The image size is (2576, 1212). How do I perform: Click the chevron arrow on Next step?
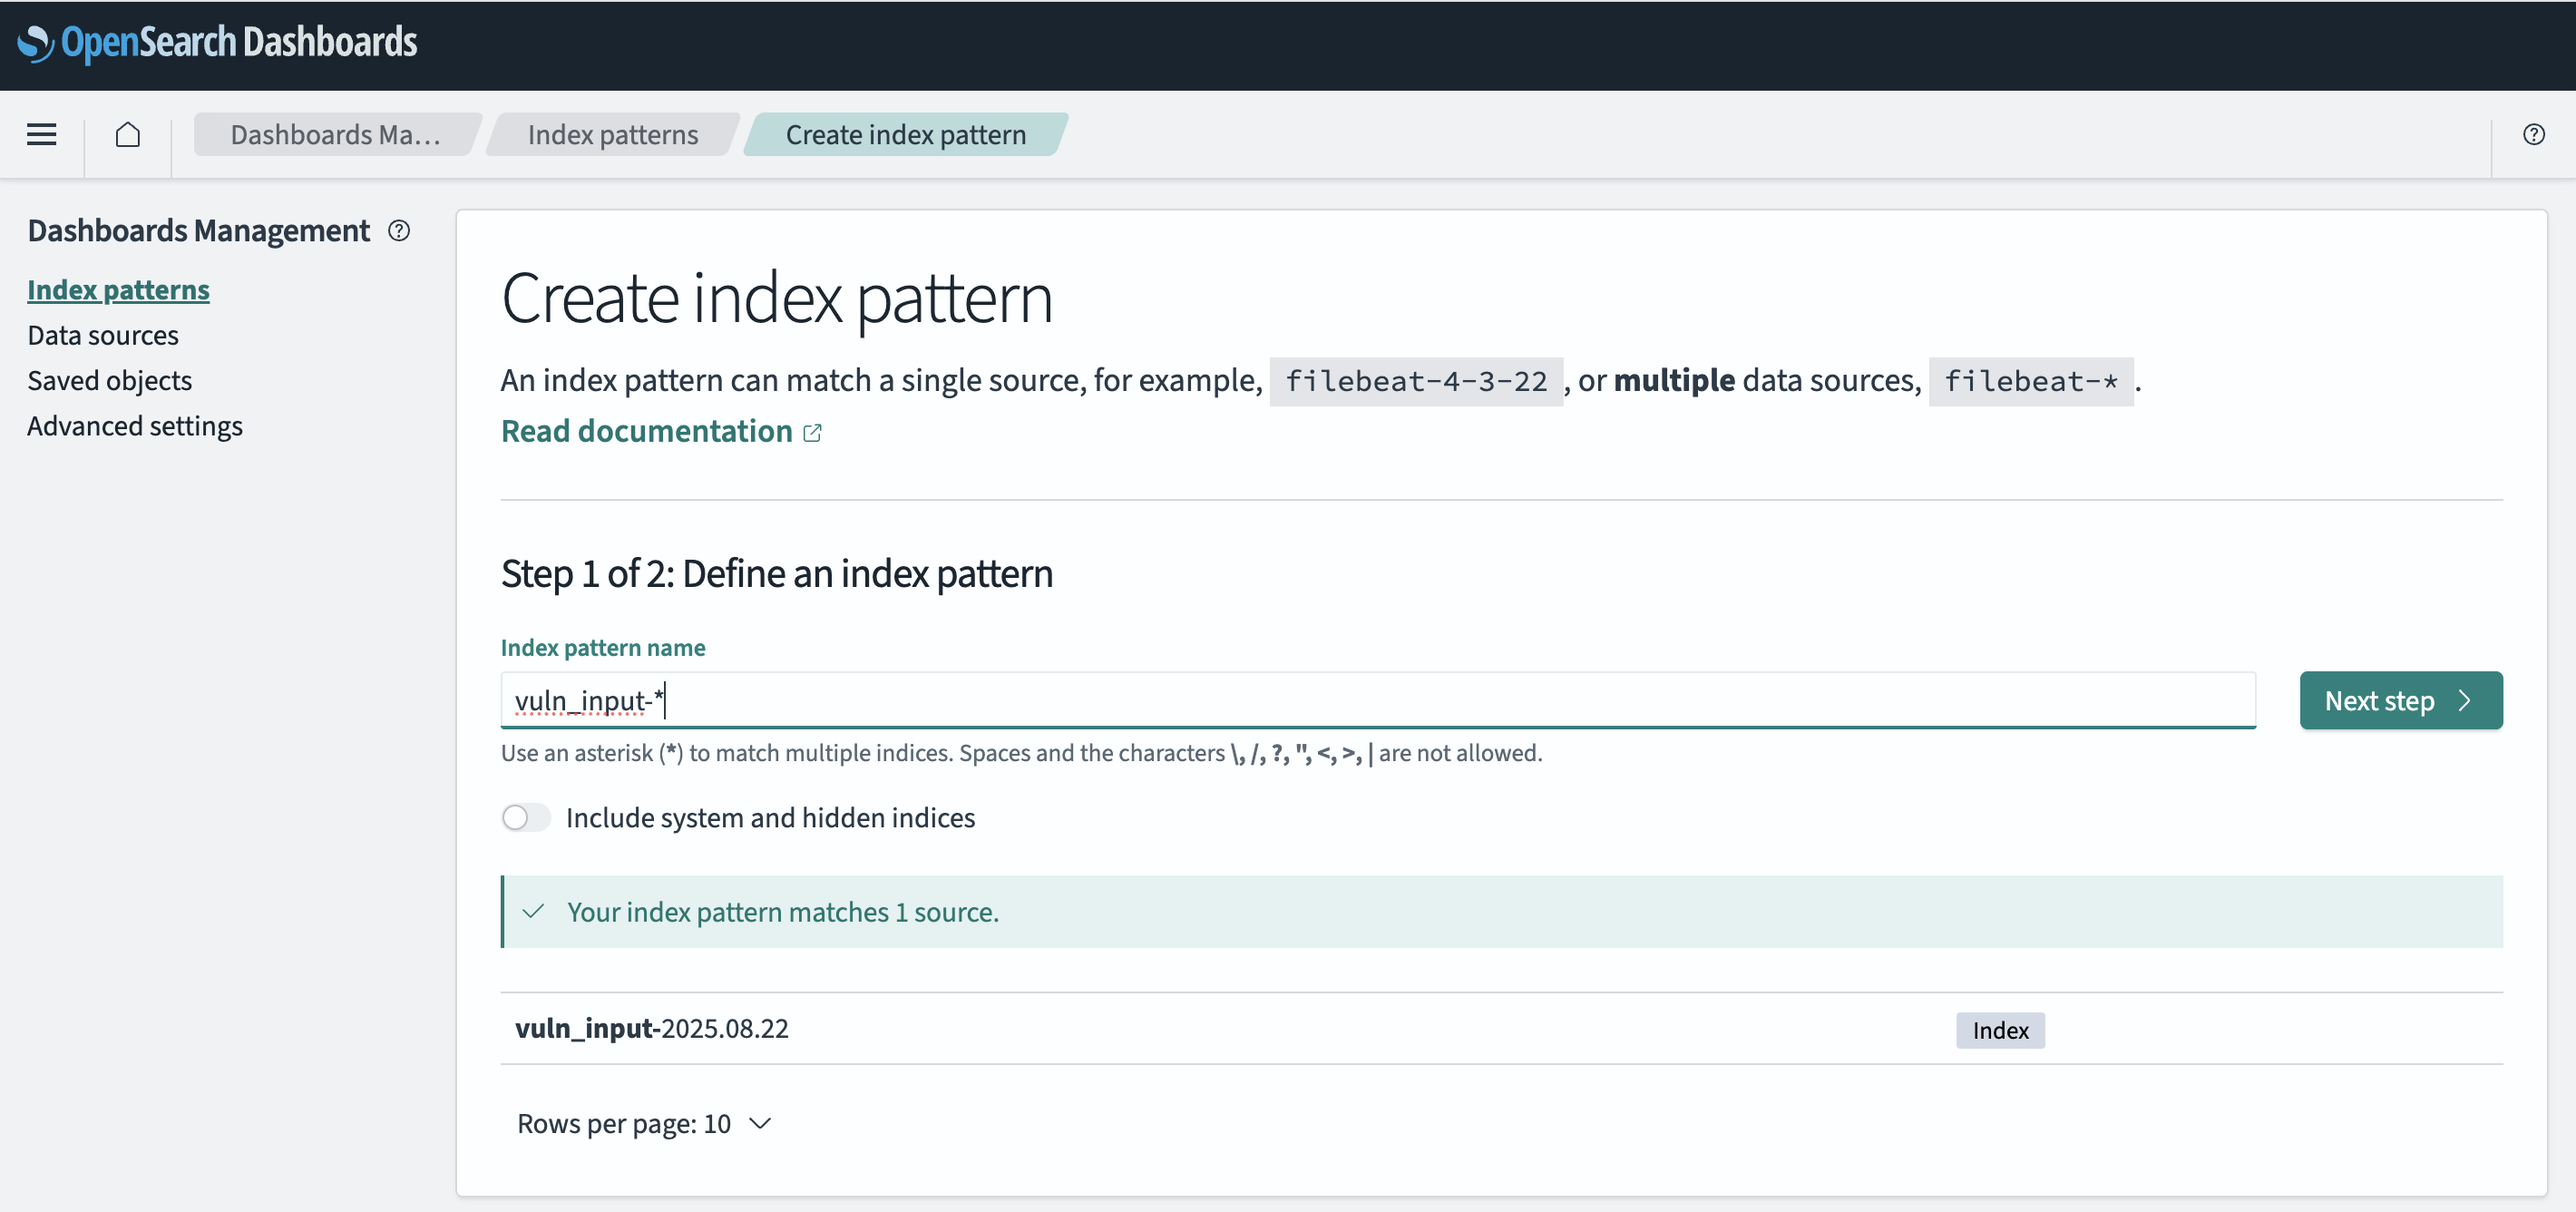(x=2465, y=700)
